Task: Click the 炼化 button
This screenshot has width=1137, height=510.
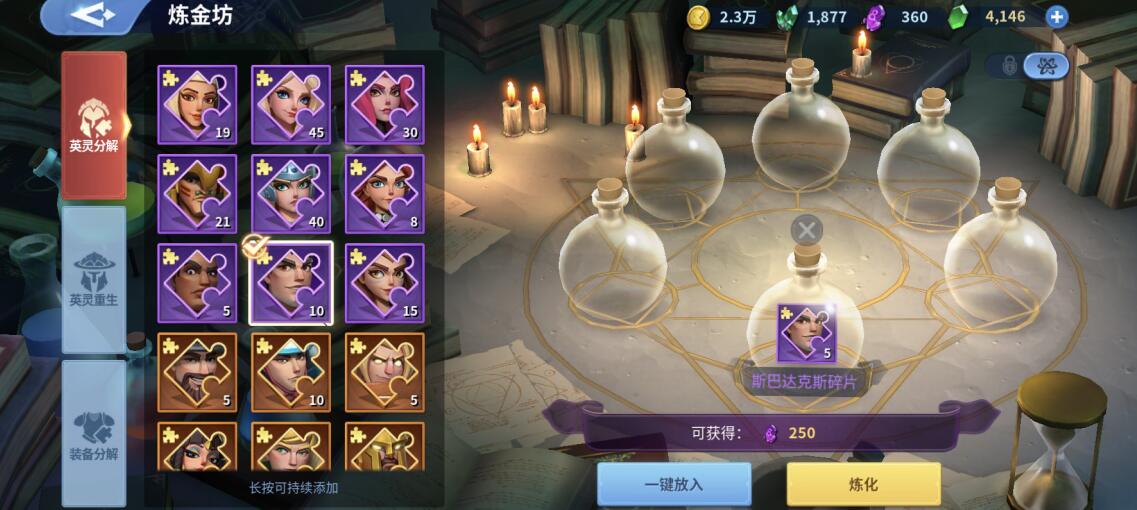Action: click(863, 484)
